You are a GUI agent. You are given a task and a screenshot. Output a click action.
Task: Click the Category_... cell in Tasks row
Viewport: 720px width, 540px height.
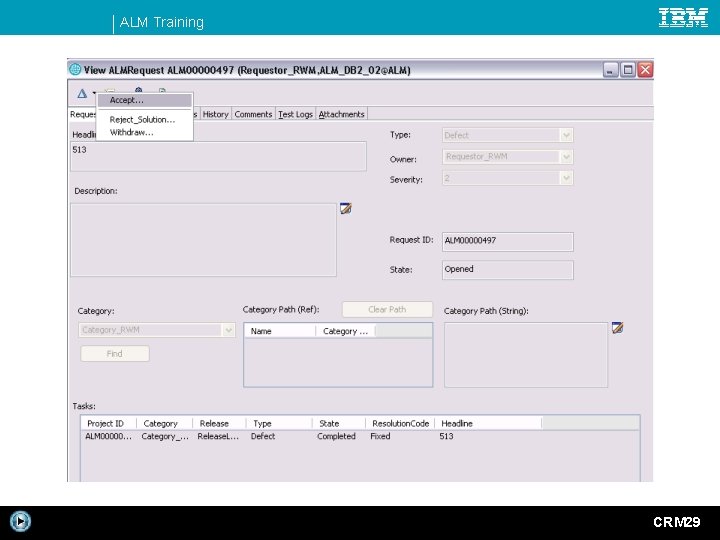coord(165,436)
